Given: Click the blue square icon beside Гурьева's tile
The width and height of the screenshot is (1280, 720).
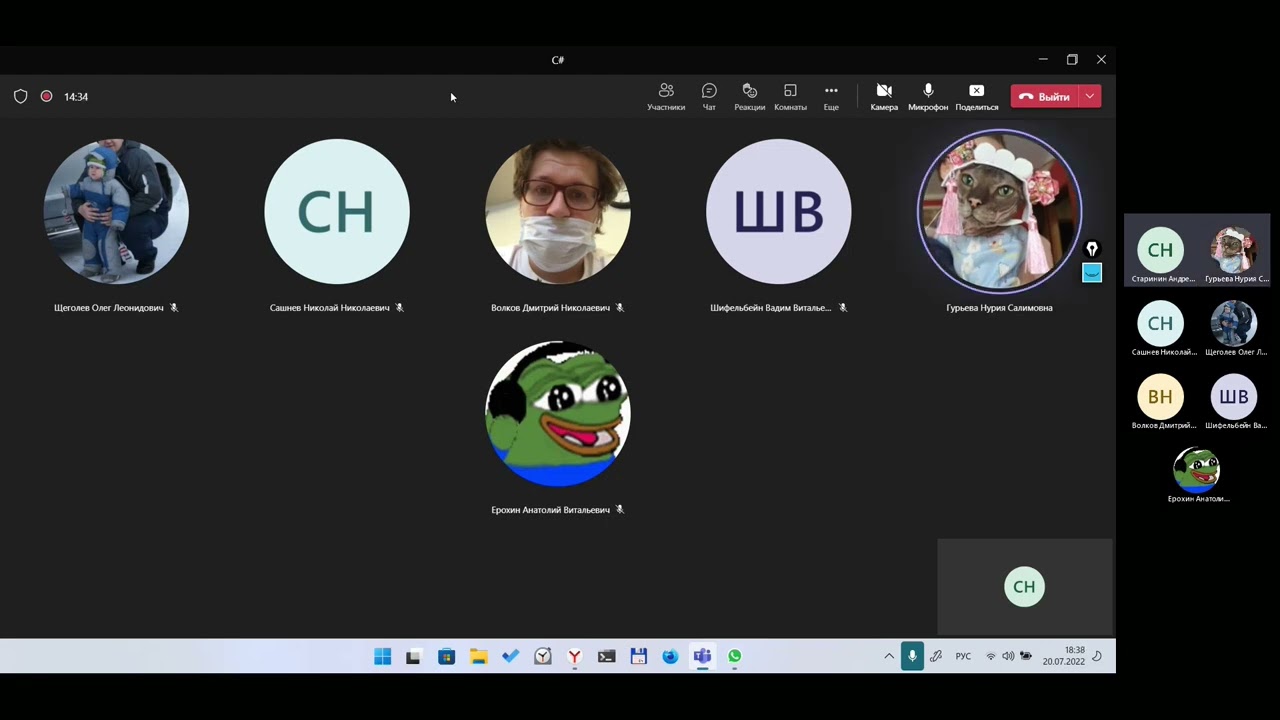Looking at the screenshot, I should [x=1092, y=273].
